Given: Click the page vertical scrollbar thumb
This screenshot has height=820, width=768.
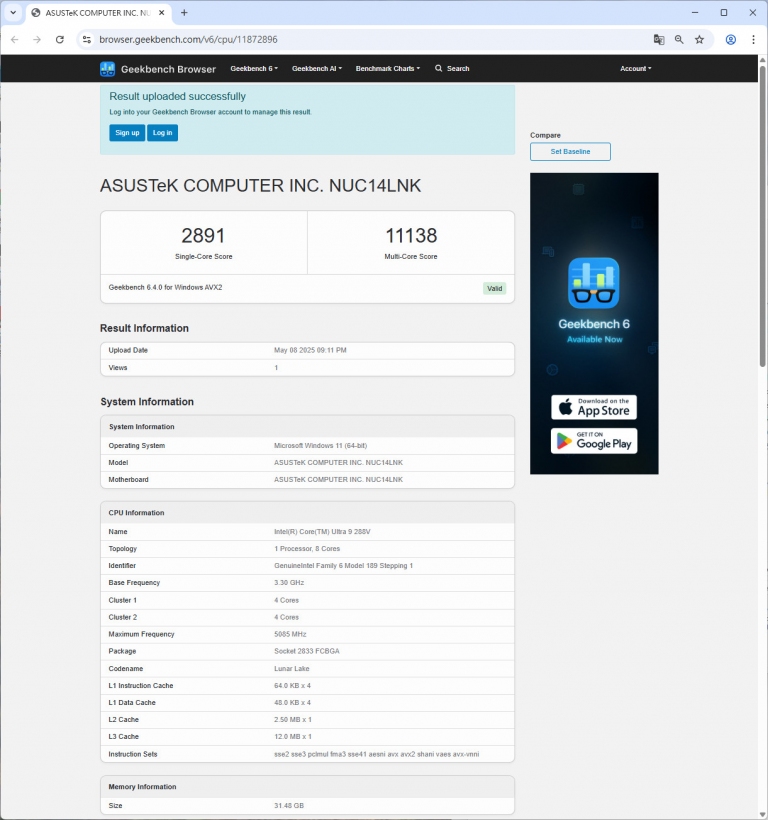Looking at the screenshot, I should (x=763, y=217).
